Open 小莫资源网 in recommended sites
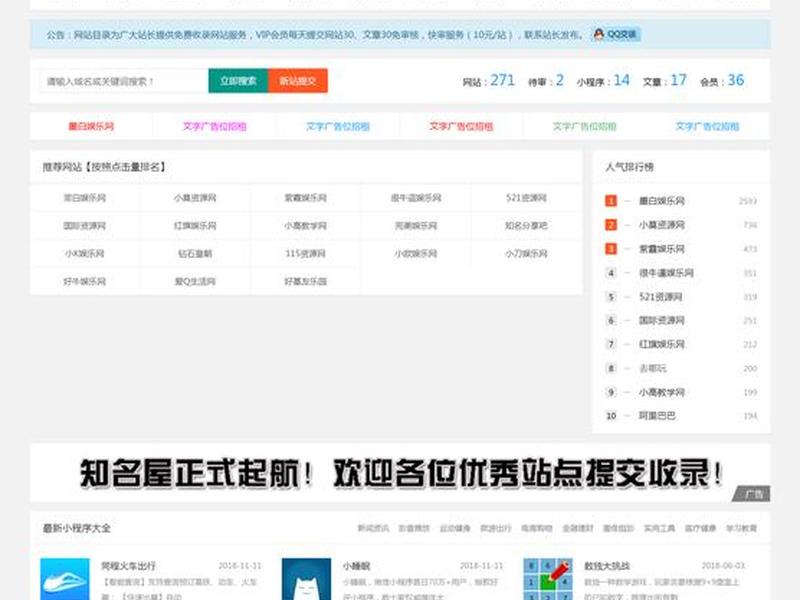The width and height of the screenshot is (800, 600). coord(195,198)
